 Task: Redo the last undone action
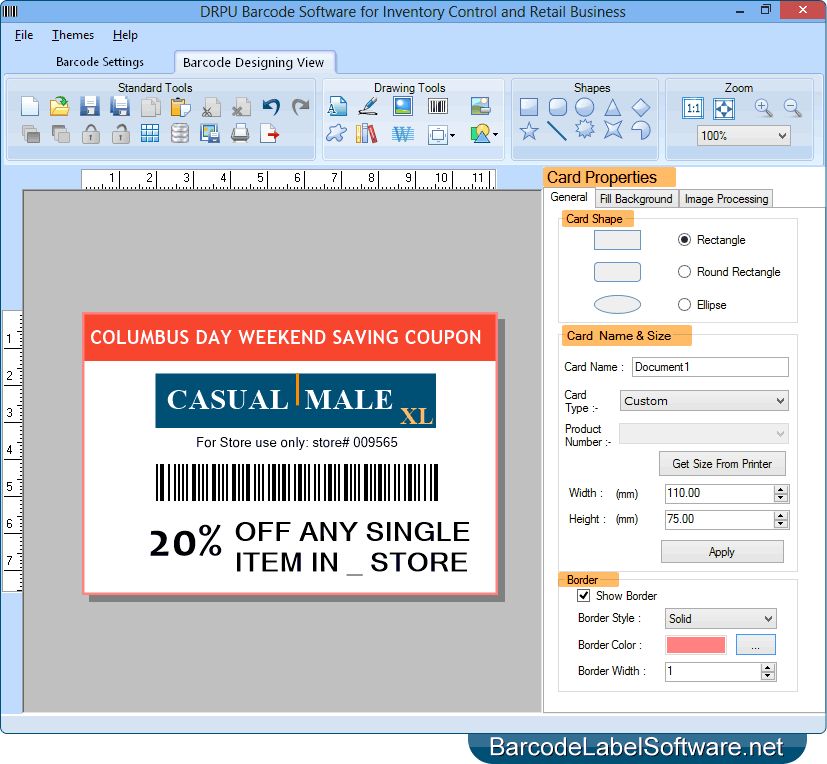coord(301,107)
